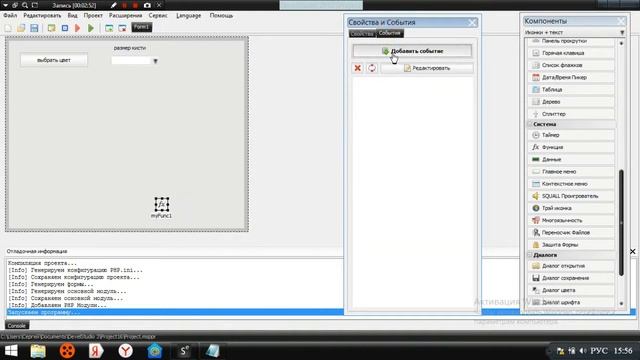Screen dimensions: 640x360
Task: Pick the Диалог открытия component
Action: click(571, 266)
